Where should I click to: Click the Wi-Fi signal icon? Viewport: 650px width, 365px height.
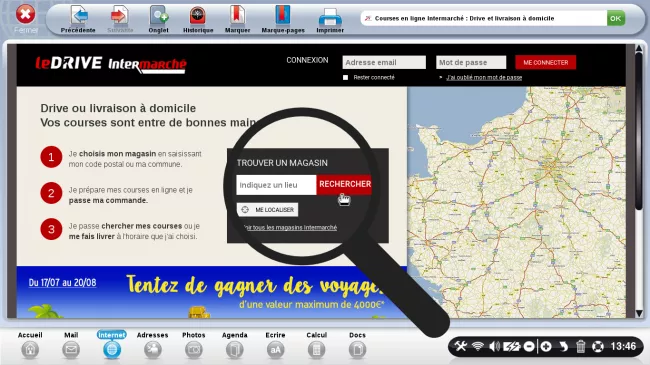(x=478, y=346)
